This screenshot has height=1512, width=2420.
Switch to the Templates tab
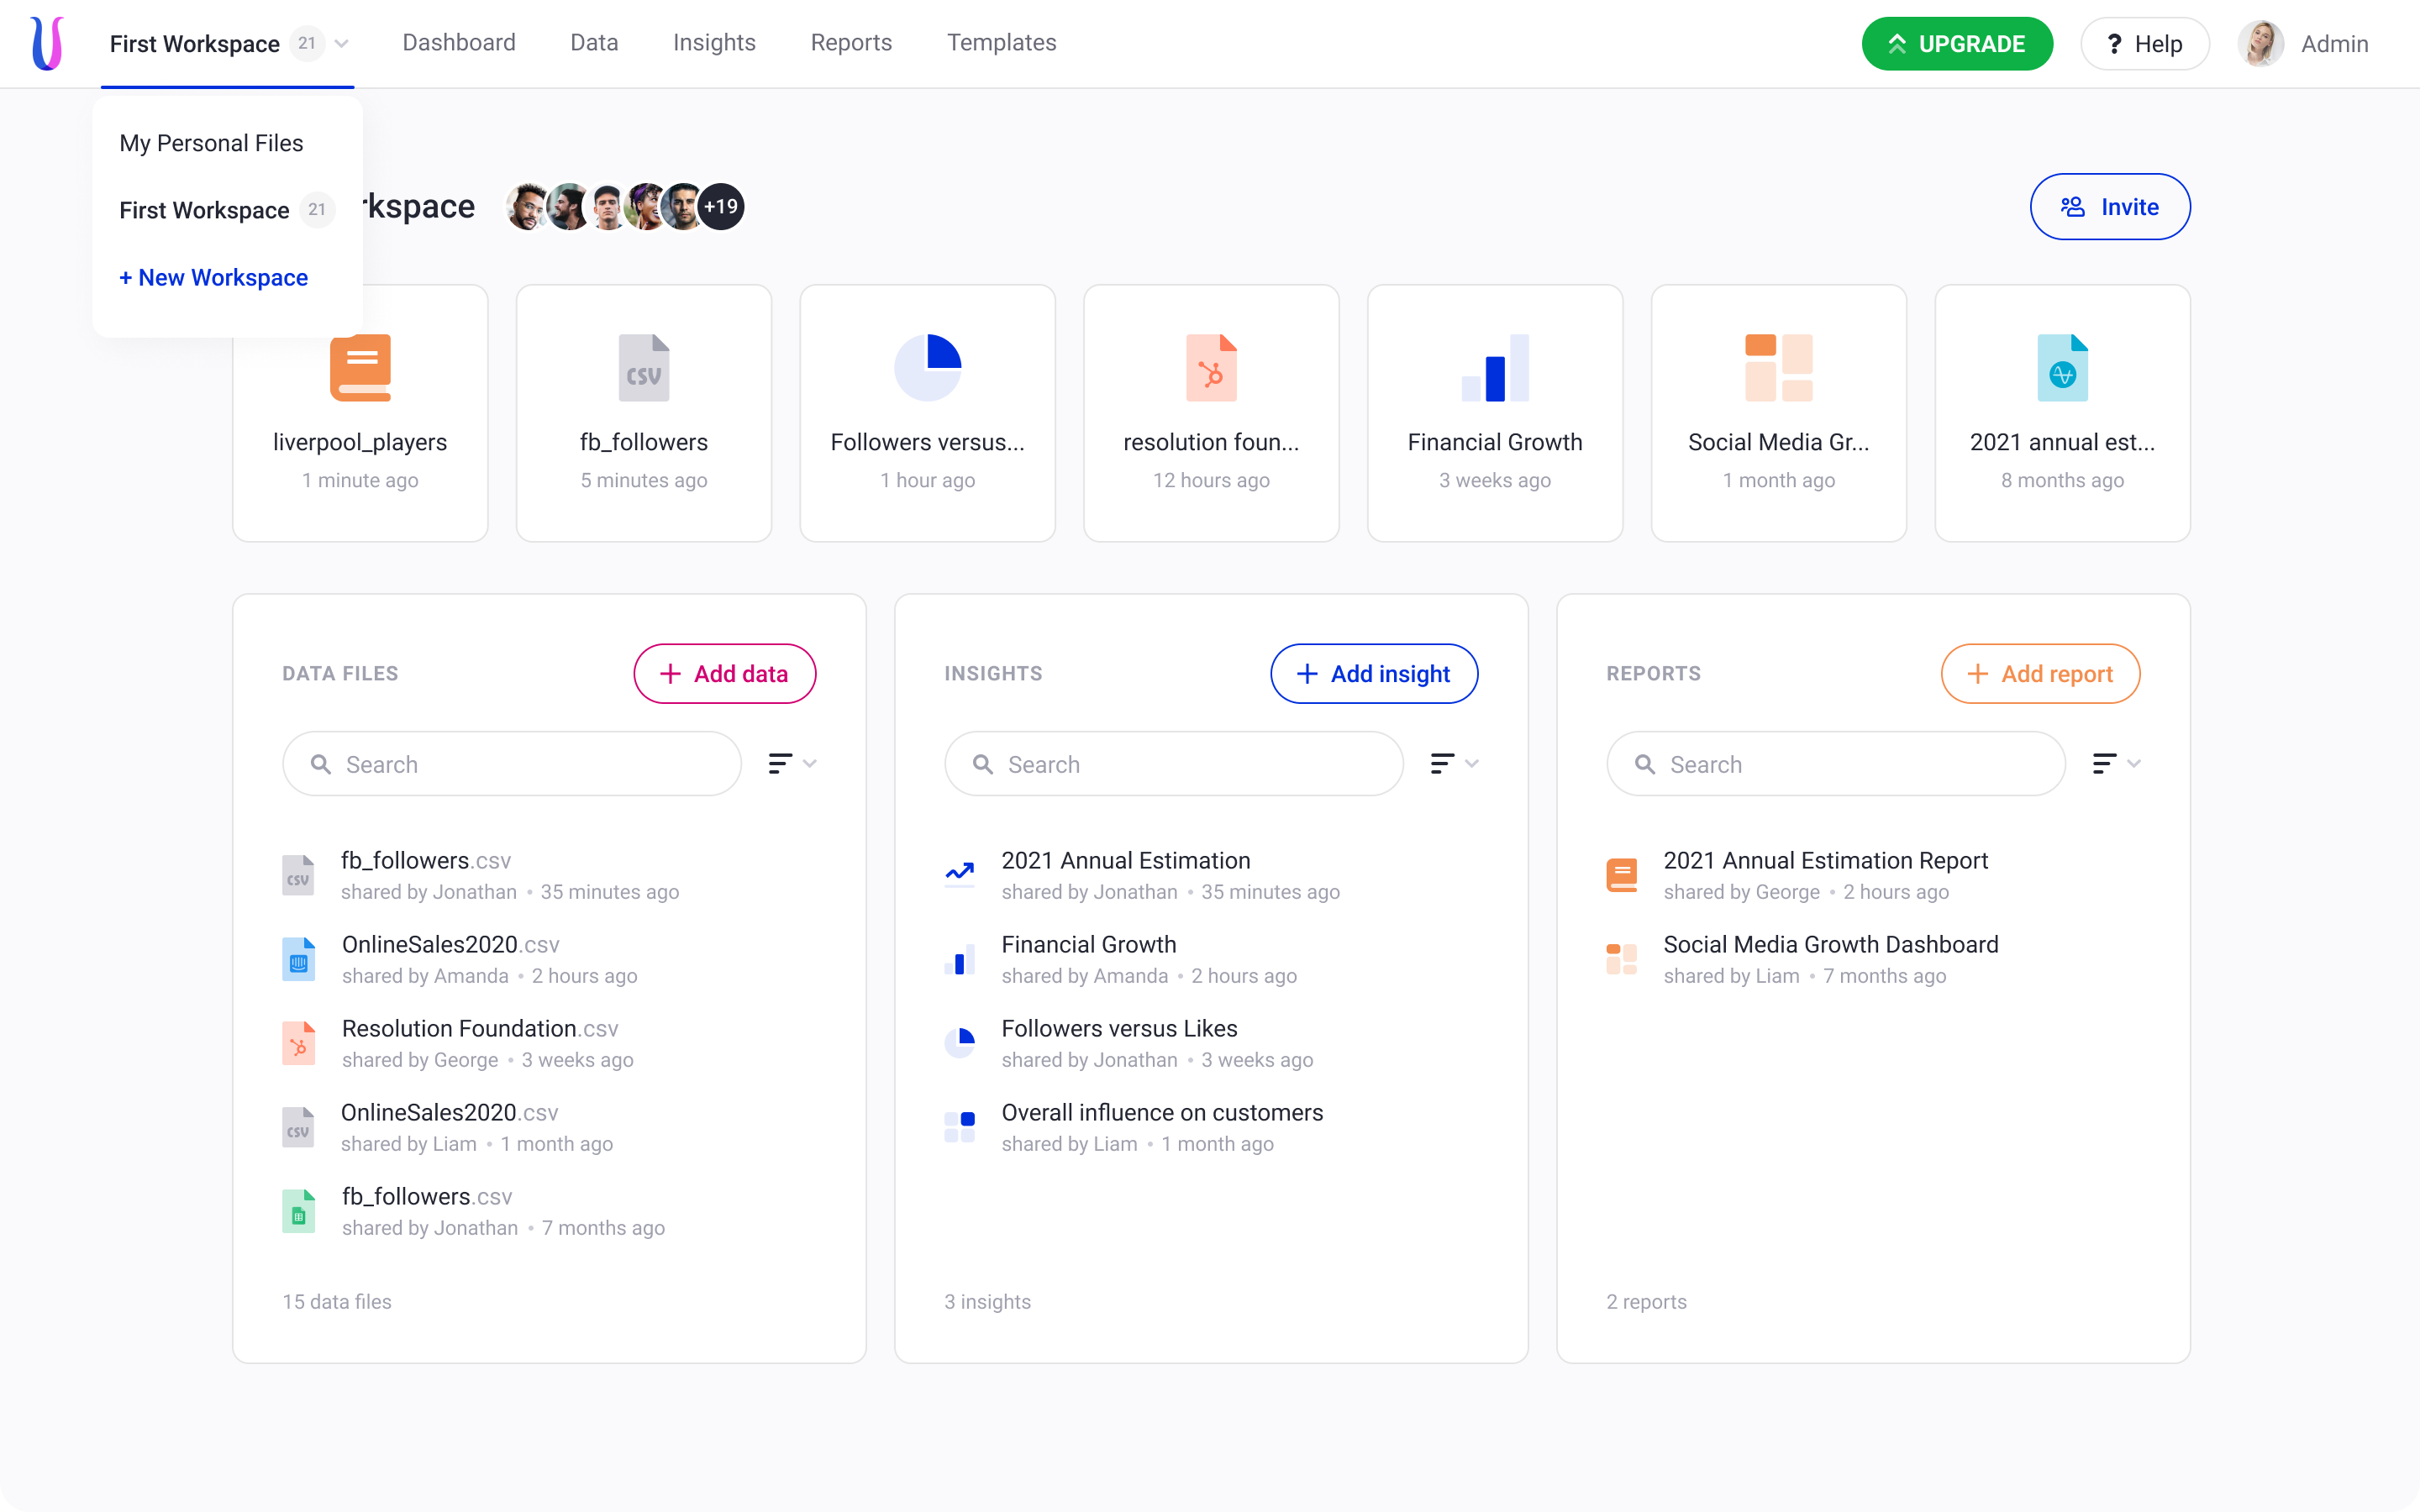coord(1001,43)
